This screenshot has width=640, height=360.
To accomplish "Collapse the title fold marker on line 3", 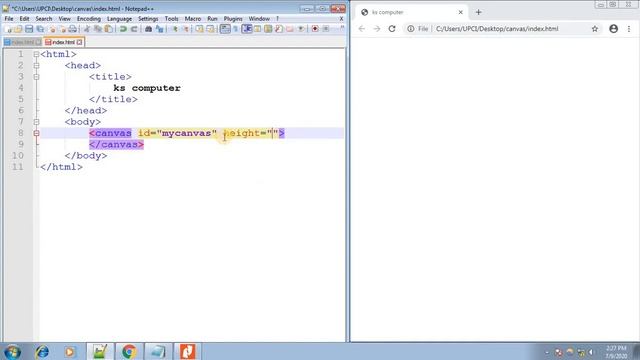I will (36, 77).
